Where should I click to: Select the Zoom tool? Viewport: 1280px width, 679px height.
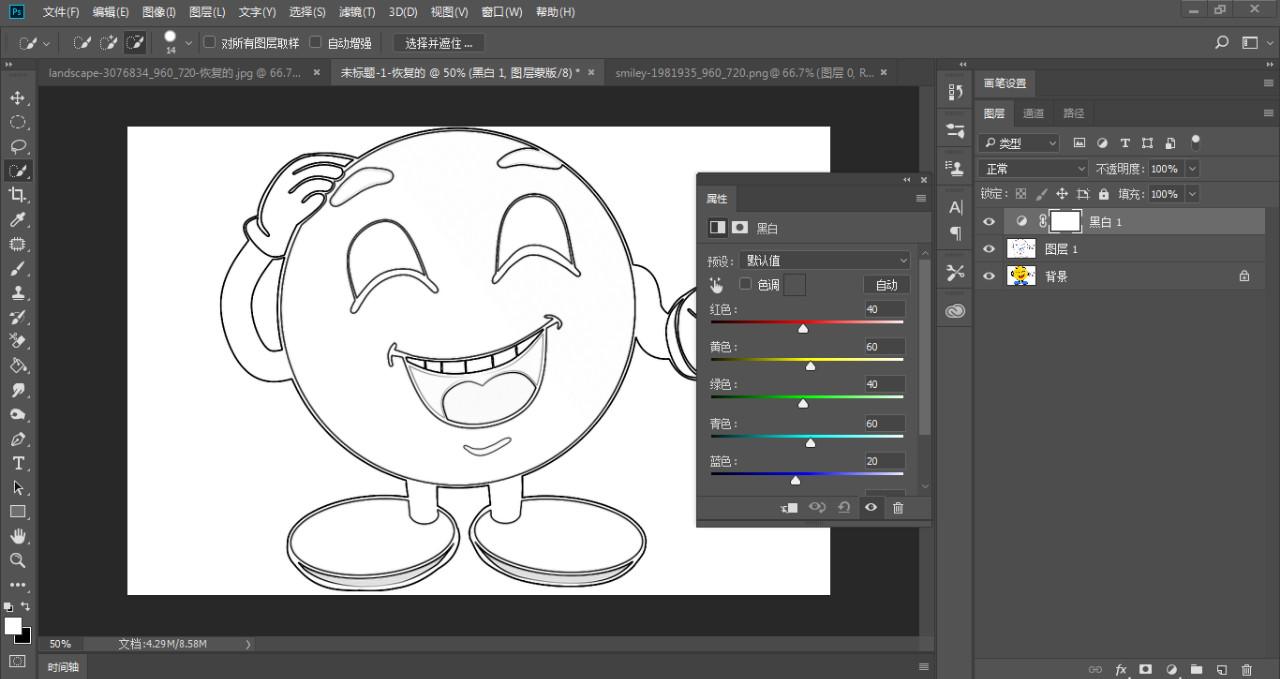(x=18, y=561)
